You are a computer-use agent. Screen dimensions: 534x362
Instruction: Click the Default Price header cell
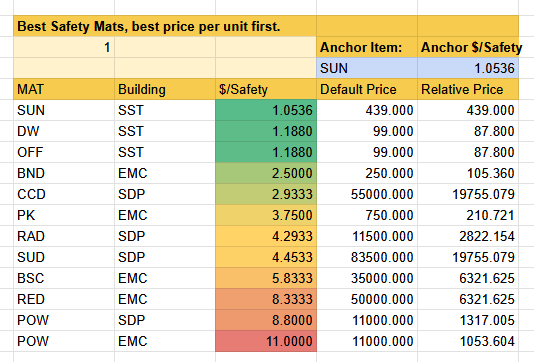click(x=367, y=89)
